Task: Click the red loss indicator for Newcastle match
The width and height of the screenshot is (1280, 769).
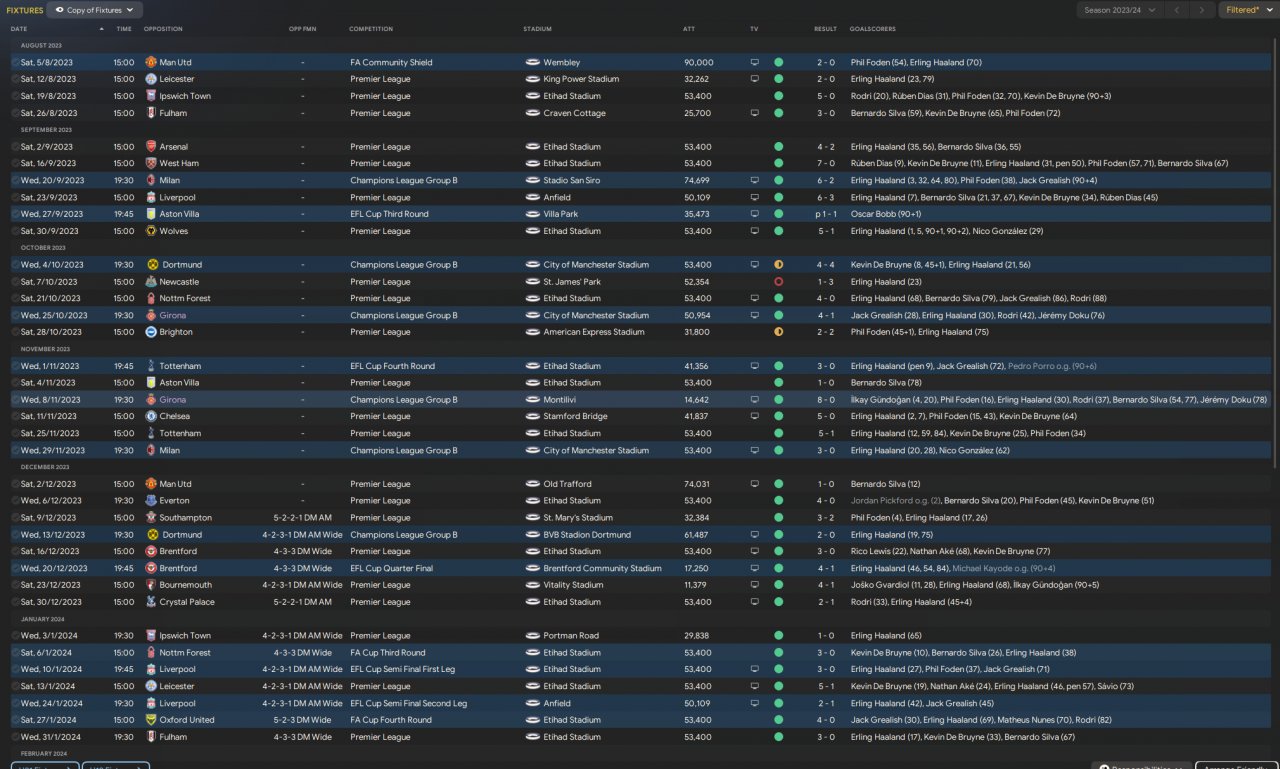Action: (x=778, y=282)
